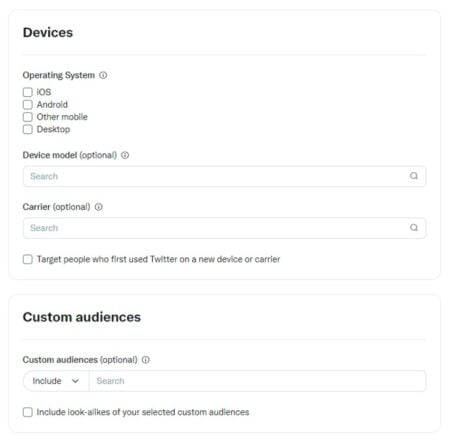Open the Include dropdown for custom audiences

coord(56,381)
